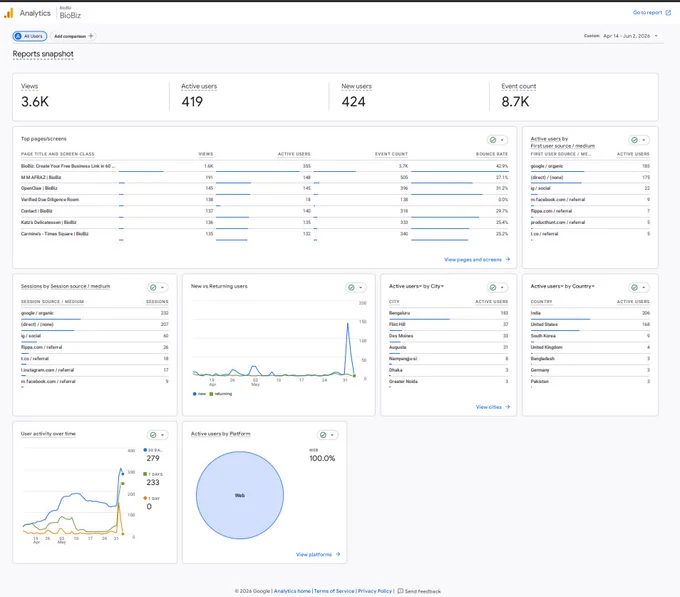The height and width of the screenshot is (597, 680).
Task: Click 'l.instagram.com / referral' sessions row
Action: coord(95,370)
